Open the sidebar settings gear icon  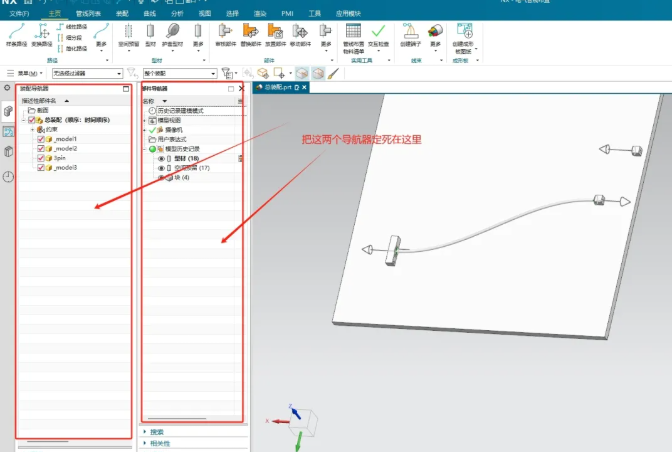(x=8, y=89)
